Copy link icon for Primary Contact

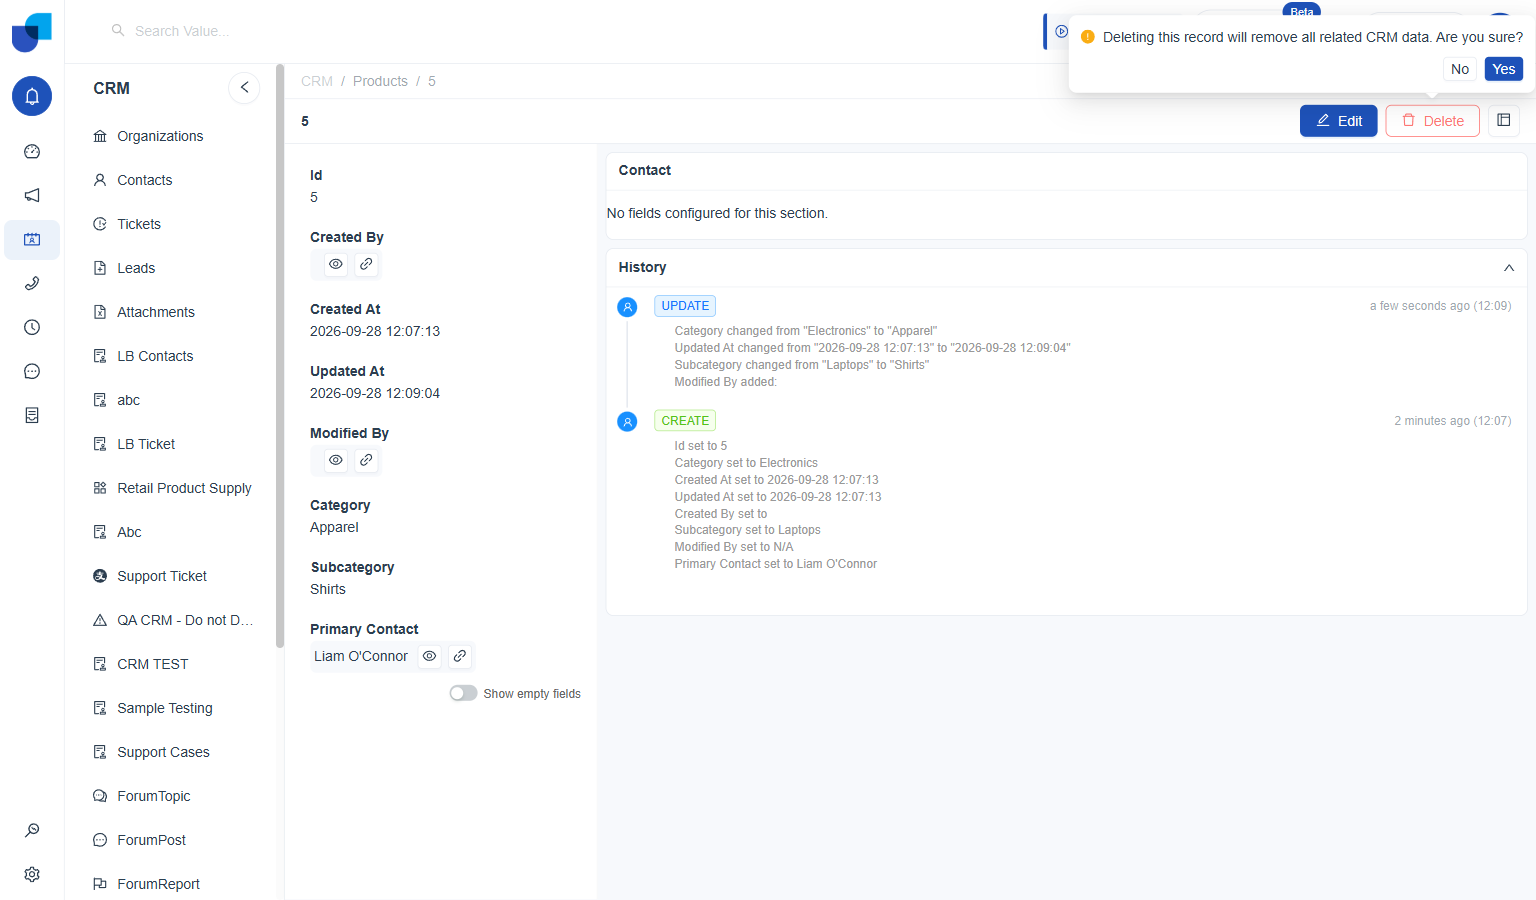click(x=460, y=656)
